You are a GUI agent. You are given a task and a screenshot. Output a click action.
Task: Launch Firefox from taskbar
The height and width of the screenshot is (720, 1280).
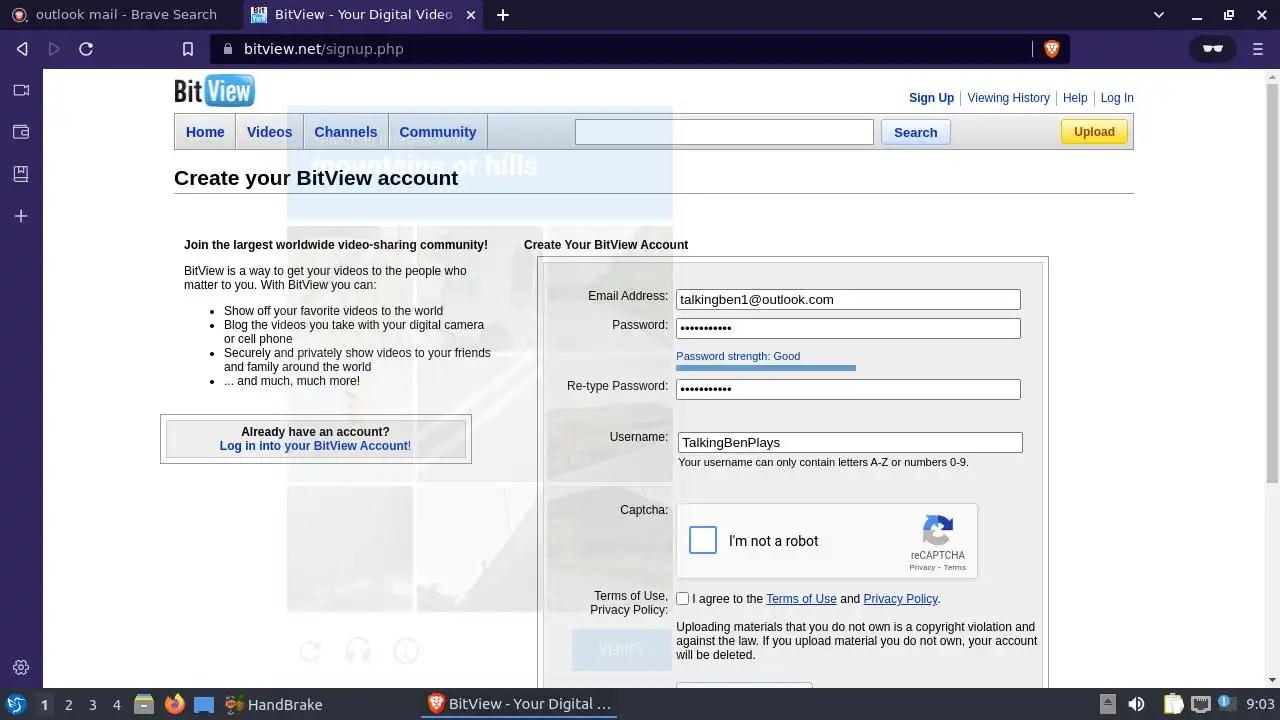pyautogui.click(x=174, y=704)
